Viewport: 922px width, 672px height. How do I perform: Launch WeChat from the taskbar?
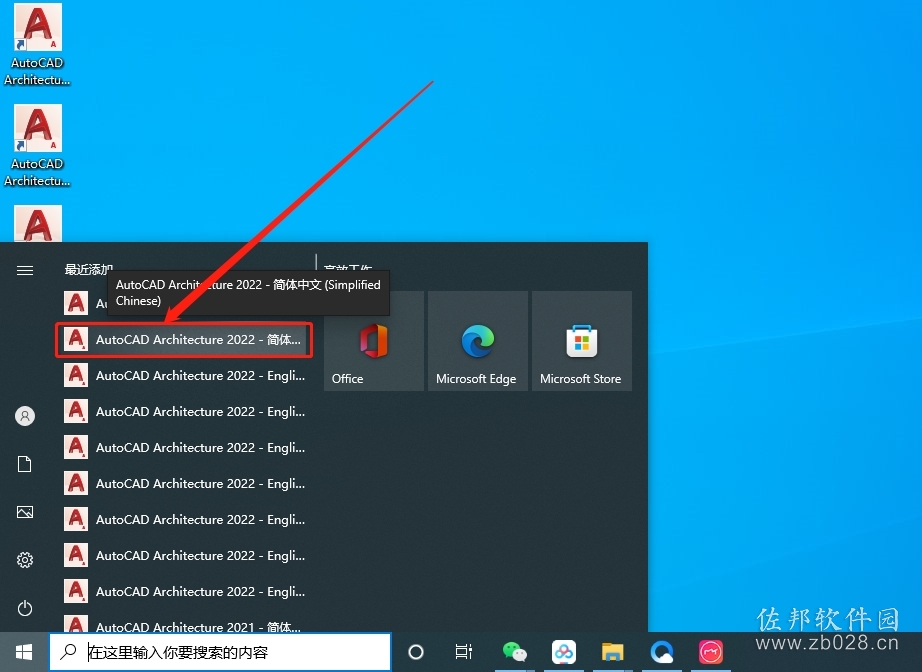pyautogui.click(x=515, y=652)
